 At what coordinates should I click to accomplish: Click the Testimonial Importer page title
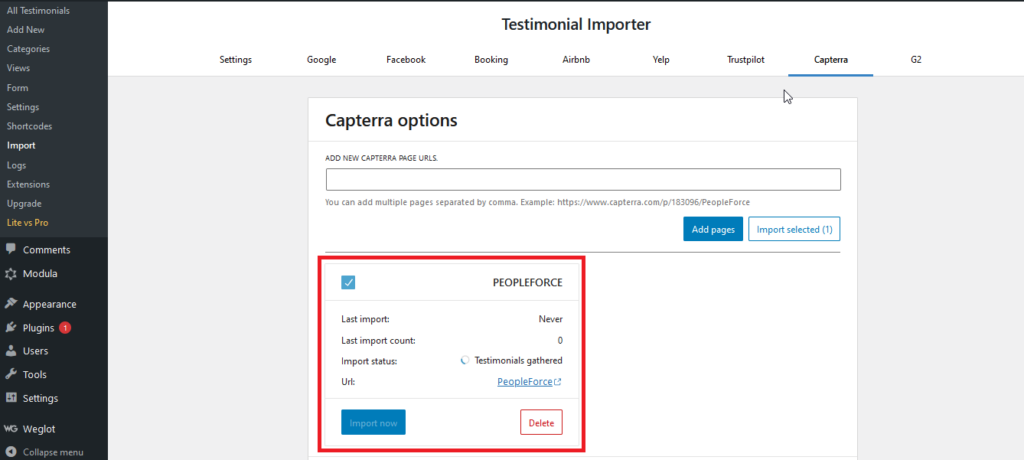576,25
